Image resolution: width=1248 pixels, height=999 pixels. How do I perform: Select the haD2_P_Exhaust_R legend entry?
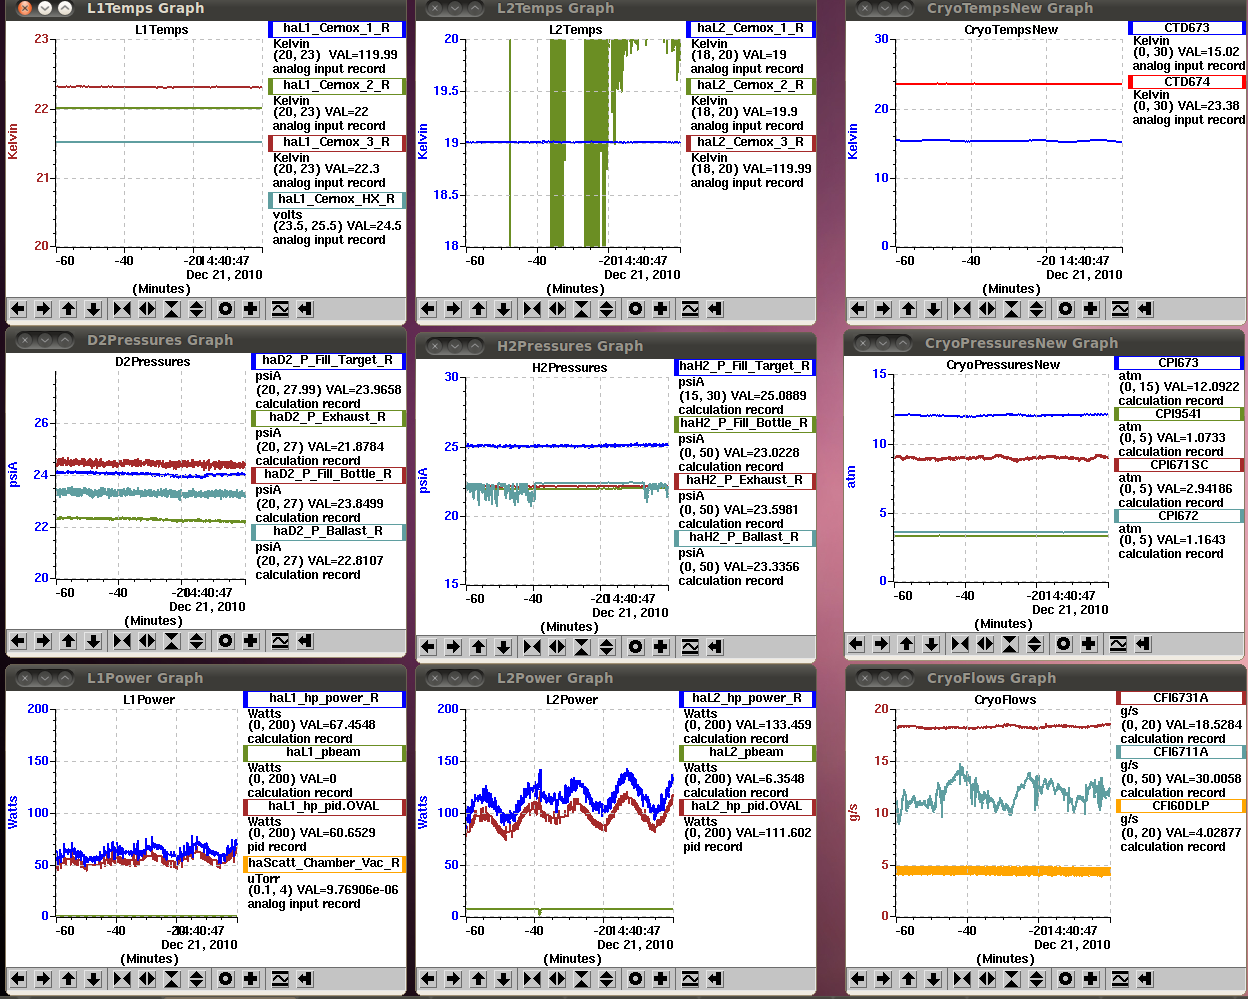pyautogui.click(x=328, y=417)
